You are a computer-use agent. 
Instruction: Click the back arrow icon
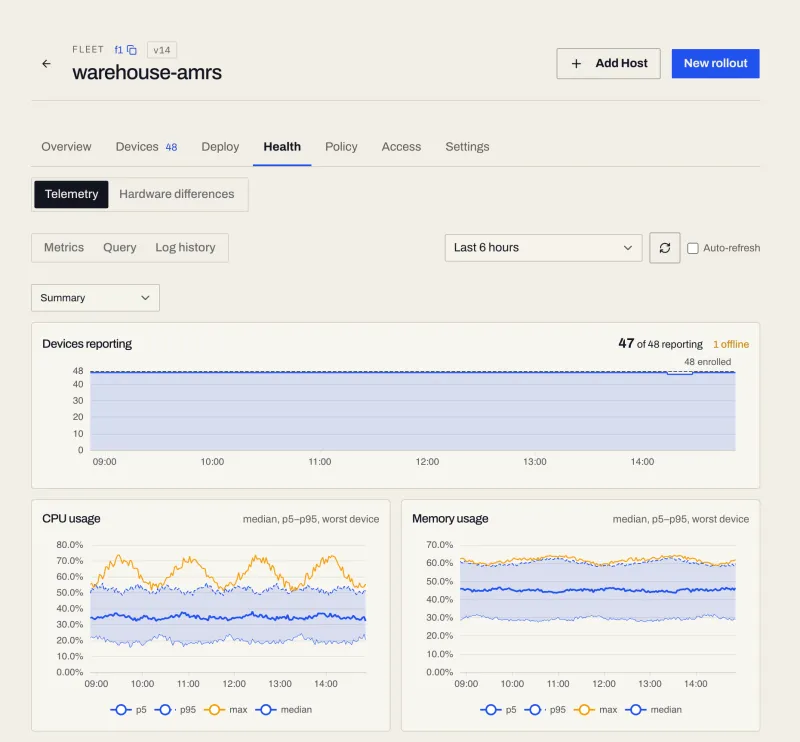point(46,64)
